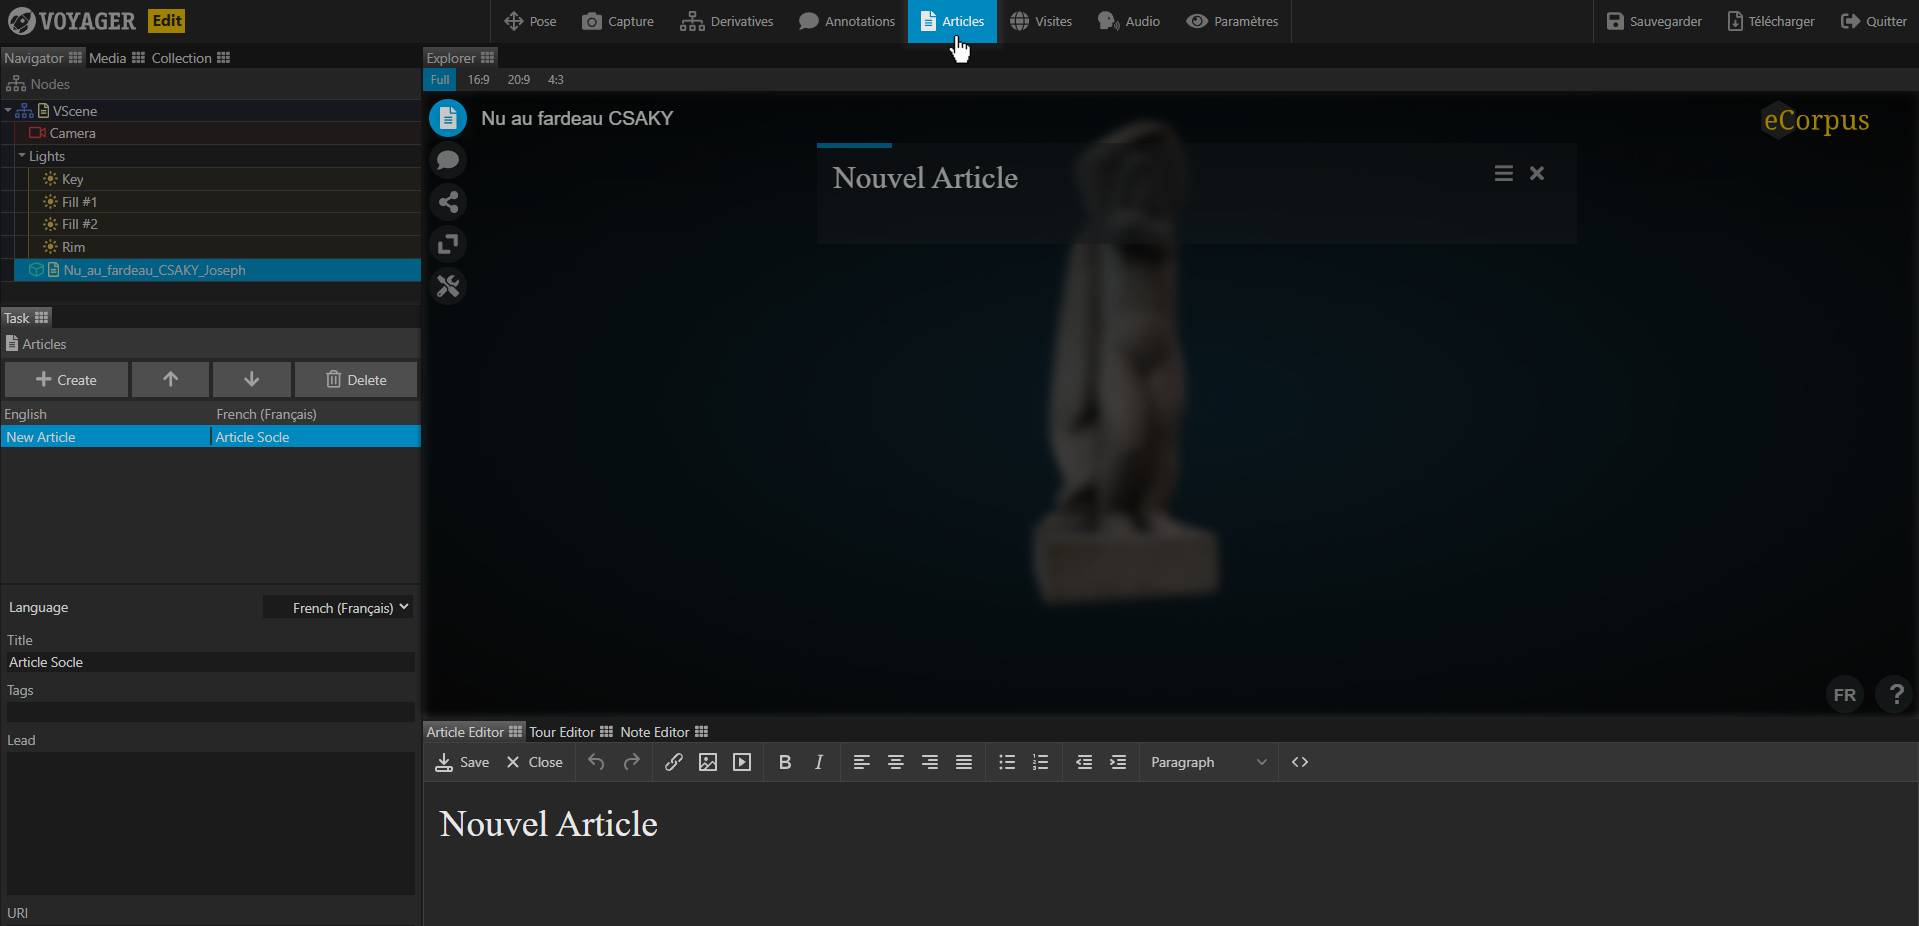Click the Lead text area

(210, 823)
